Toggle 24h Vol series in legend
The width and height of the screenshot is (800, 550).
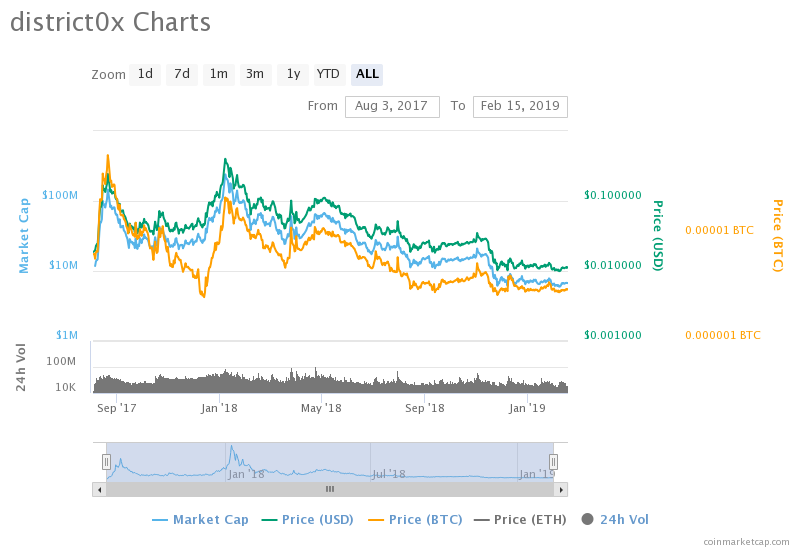click(615, 520)
